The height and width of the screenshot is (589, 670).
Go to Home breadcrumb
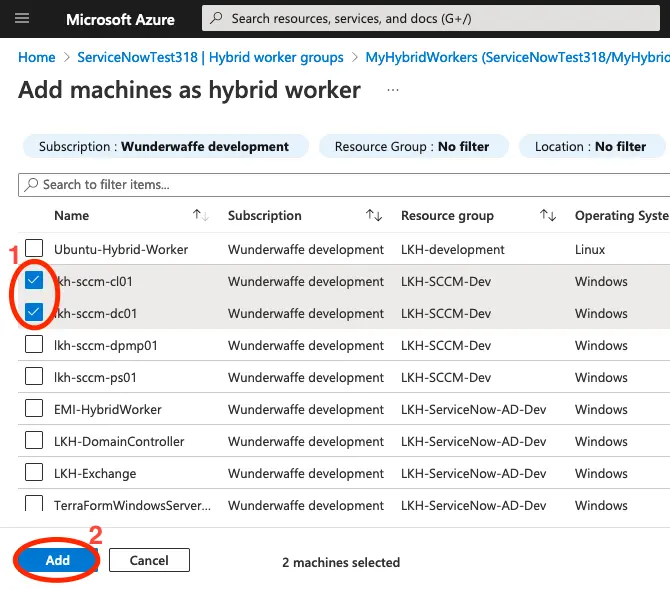[37, 57]
